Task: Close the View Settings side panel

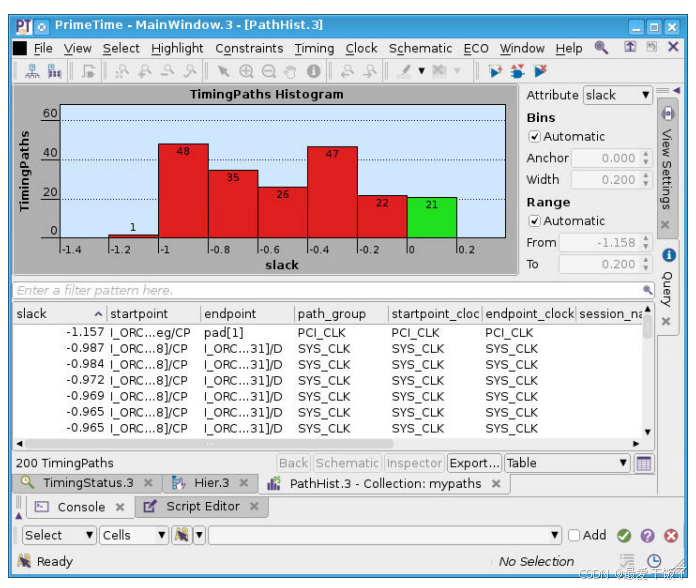Action: click(664, 225)
